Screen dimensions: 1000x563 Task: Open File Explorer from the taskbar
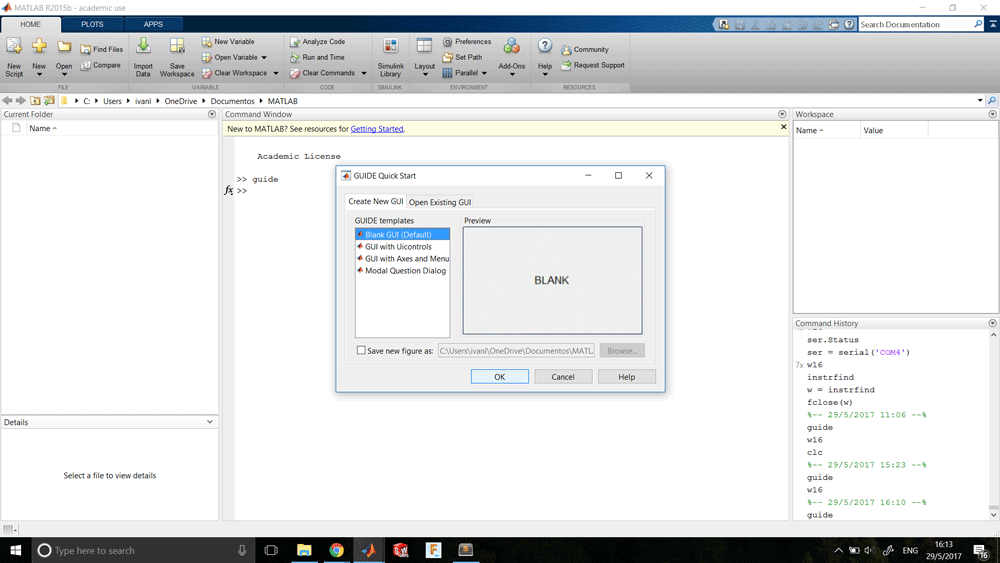[x=304, y=550]
